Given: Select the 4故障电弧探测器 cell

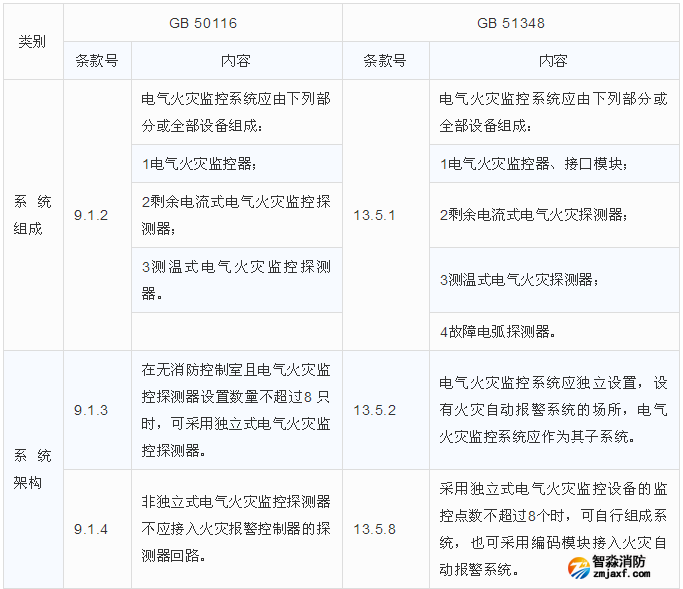Looking at the screenshot, I should (553, 331).
